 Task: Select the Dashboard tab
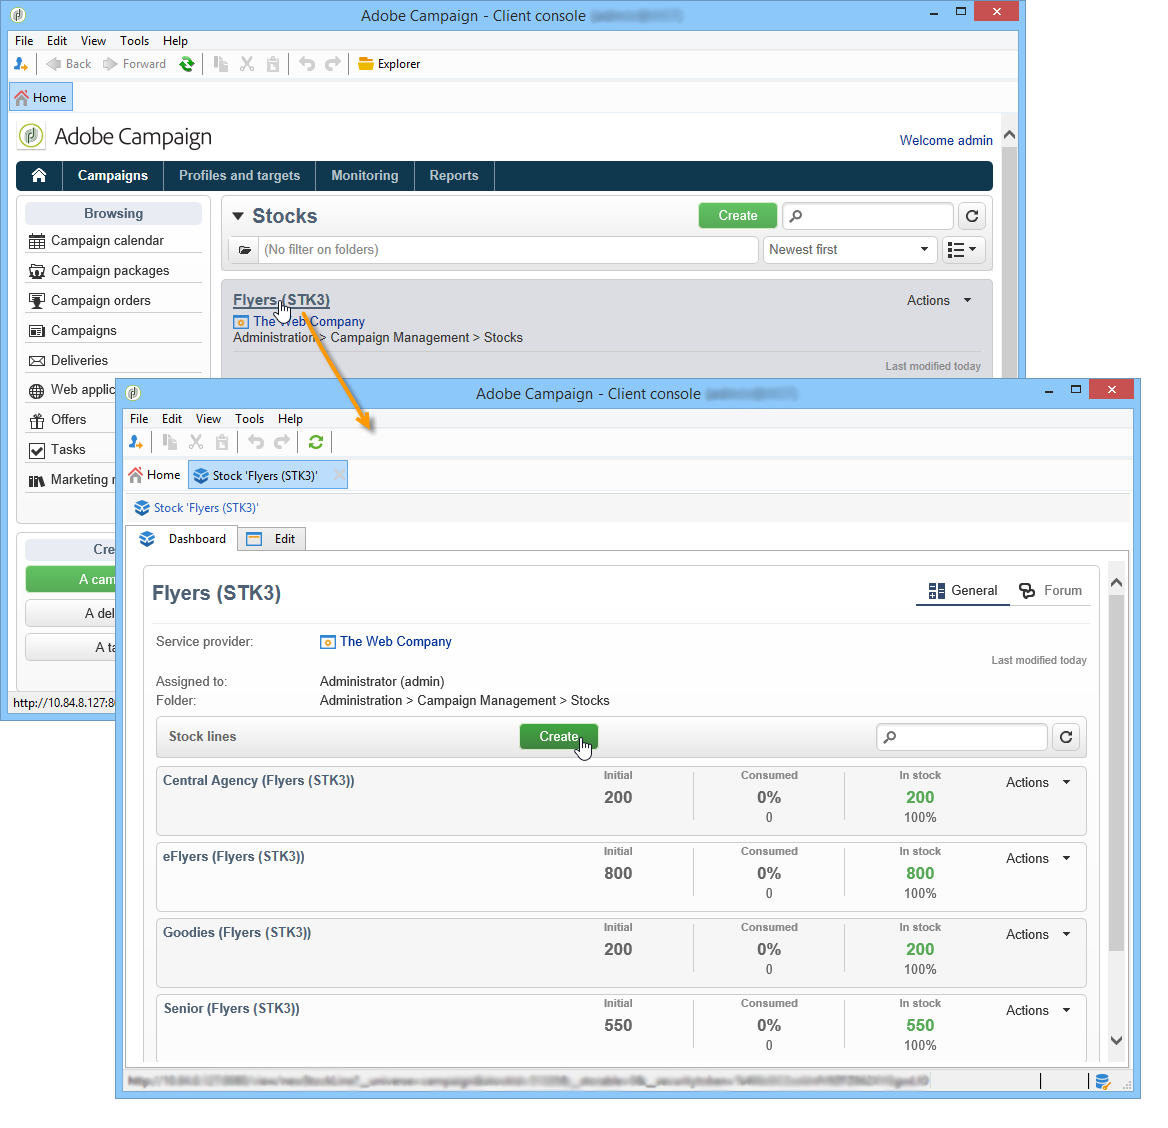point(182,539)
